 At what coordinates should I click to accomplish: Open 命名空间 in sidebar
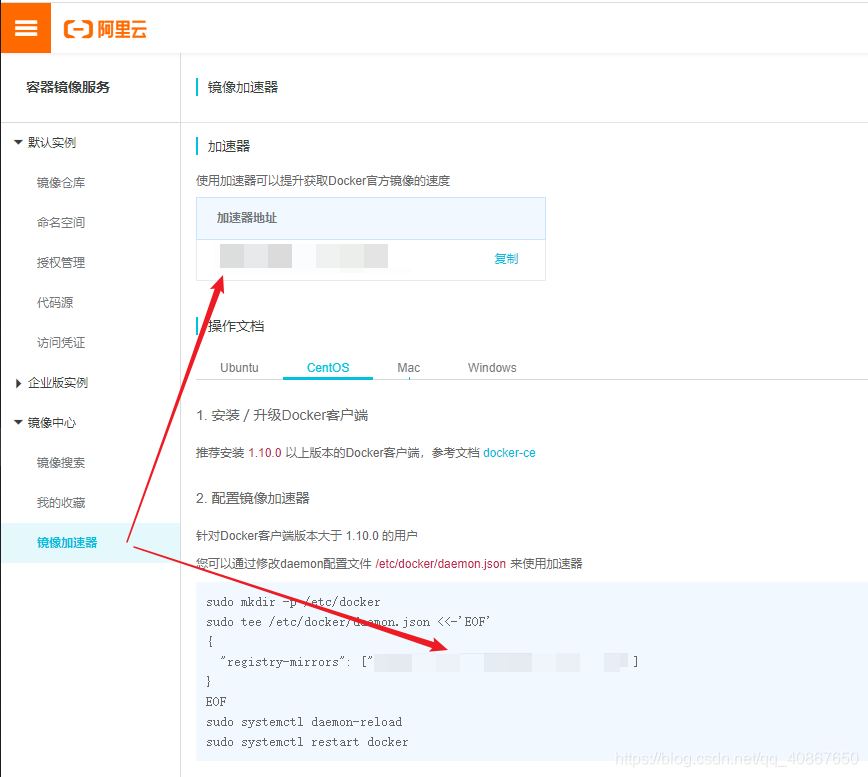(x=61, y=222)
